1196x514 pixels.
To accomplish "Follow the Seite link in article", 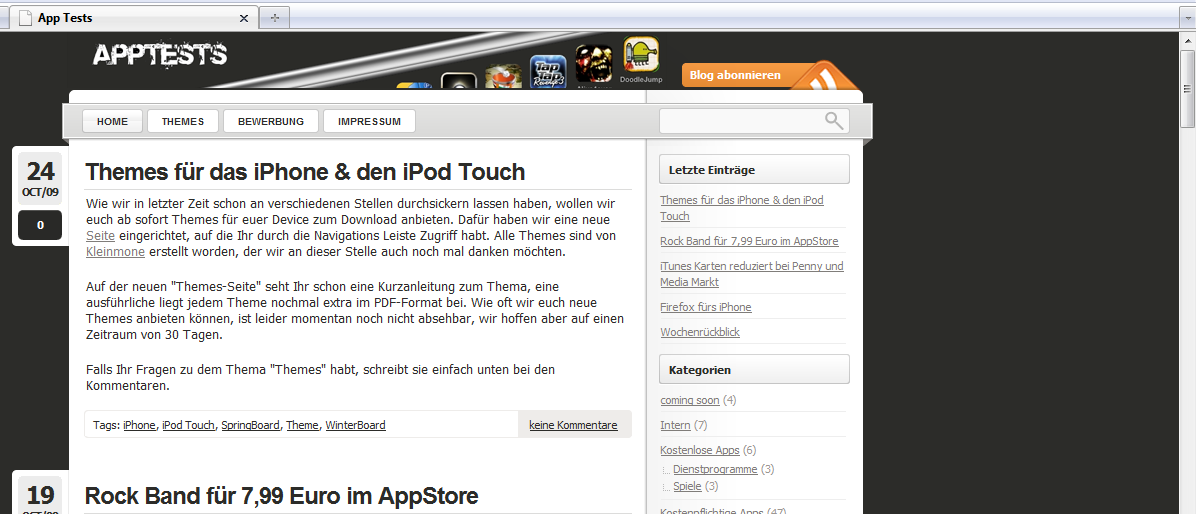I will click(x=98, y=236).
